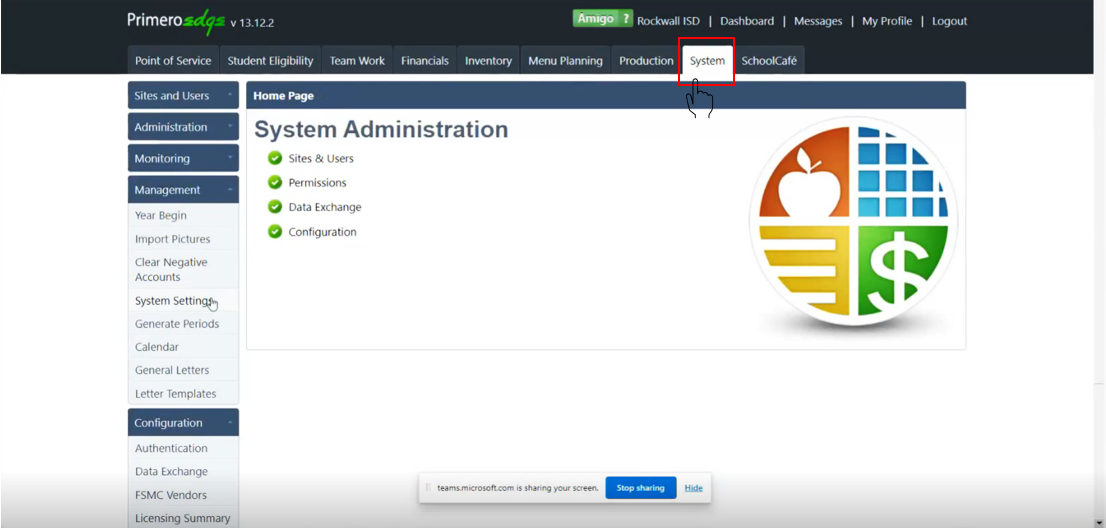1106x528 pixels.
Task: Click the Logout link
Action: [x=949, y=21]
